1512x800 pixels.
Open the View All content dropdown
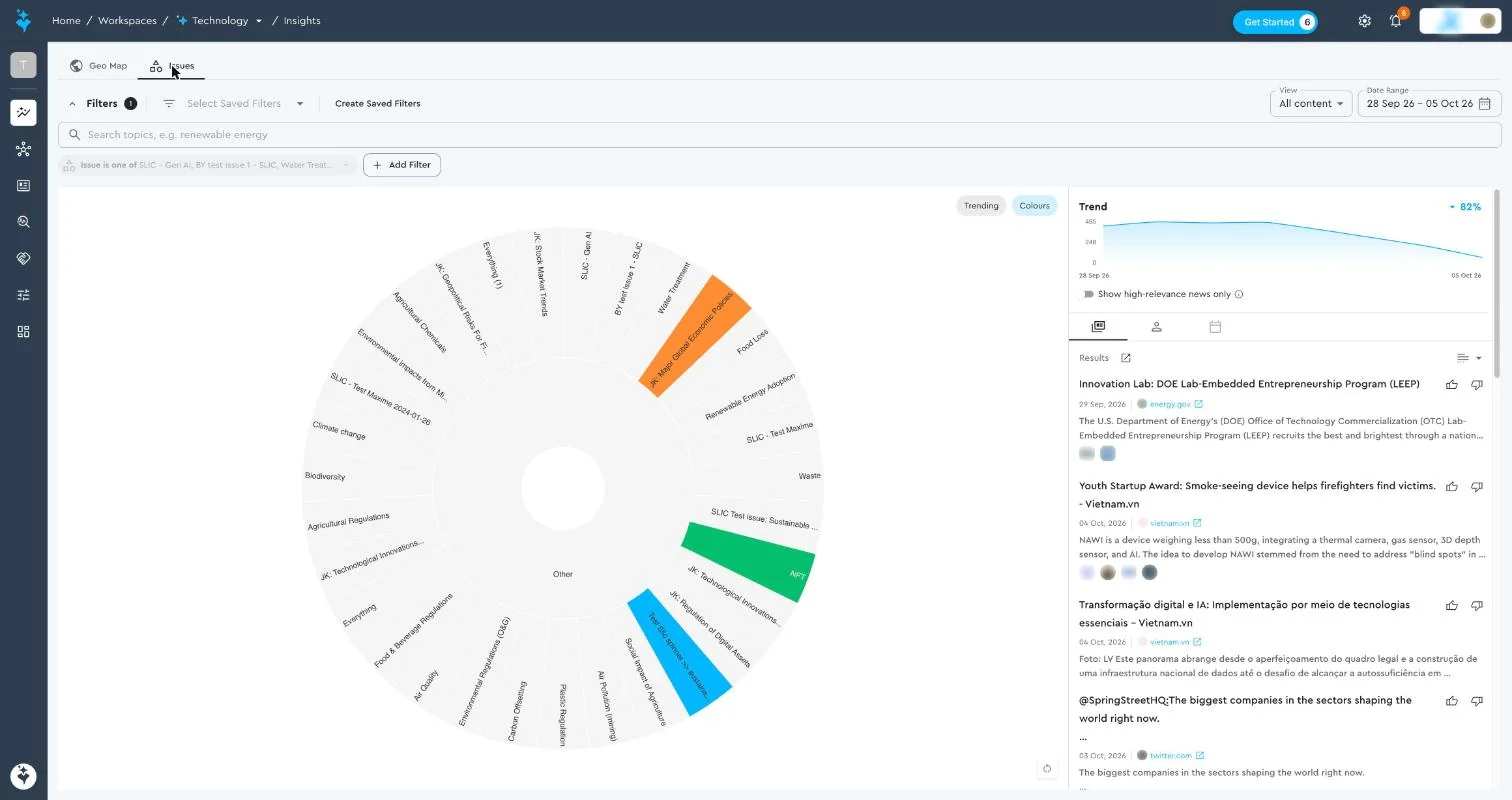point(1311,103)
